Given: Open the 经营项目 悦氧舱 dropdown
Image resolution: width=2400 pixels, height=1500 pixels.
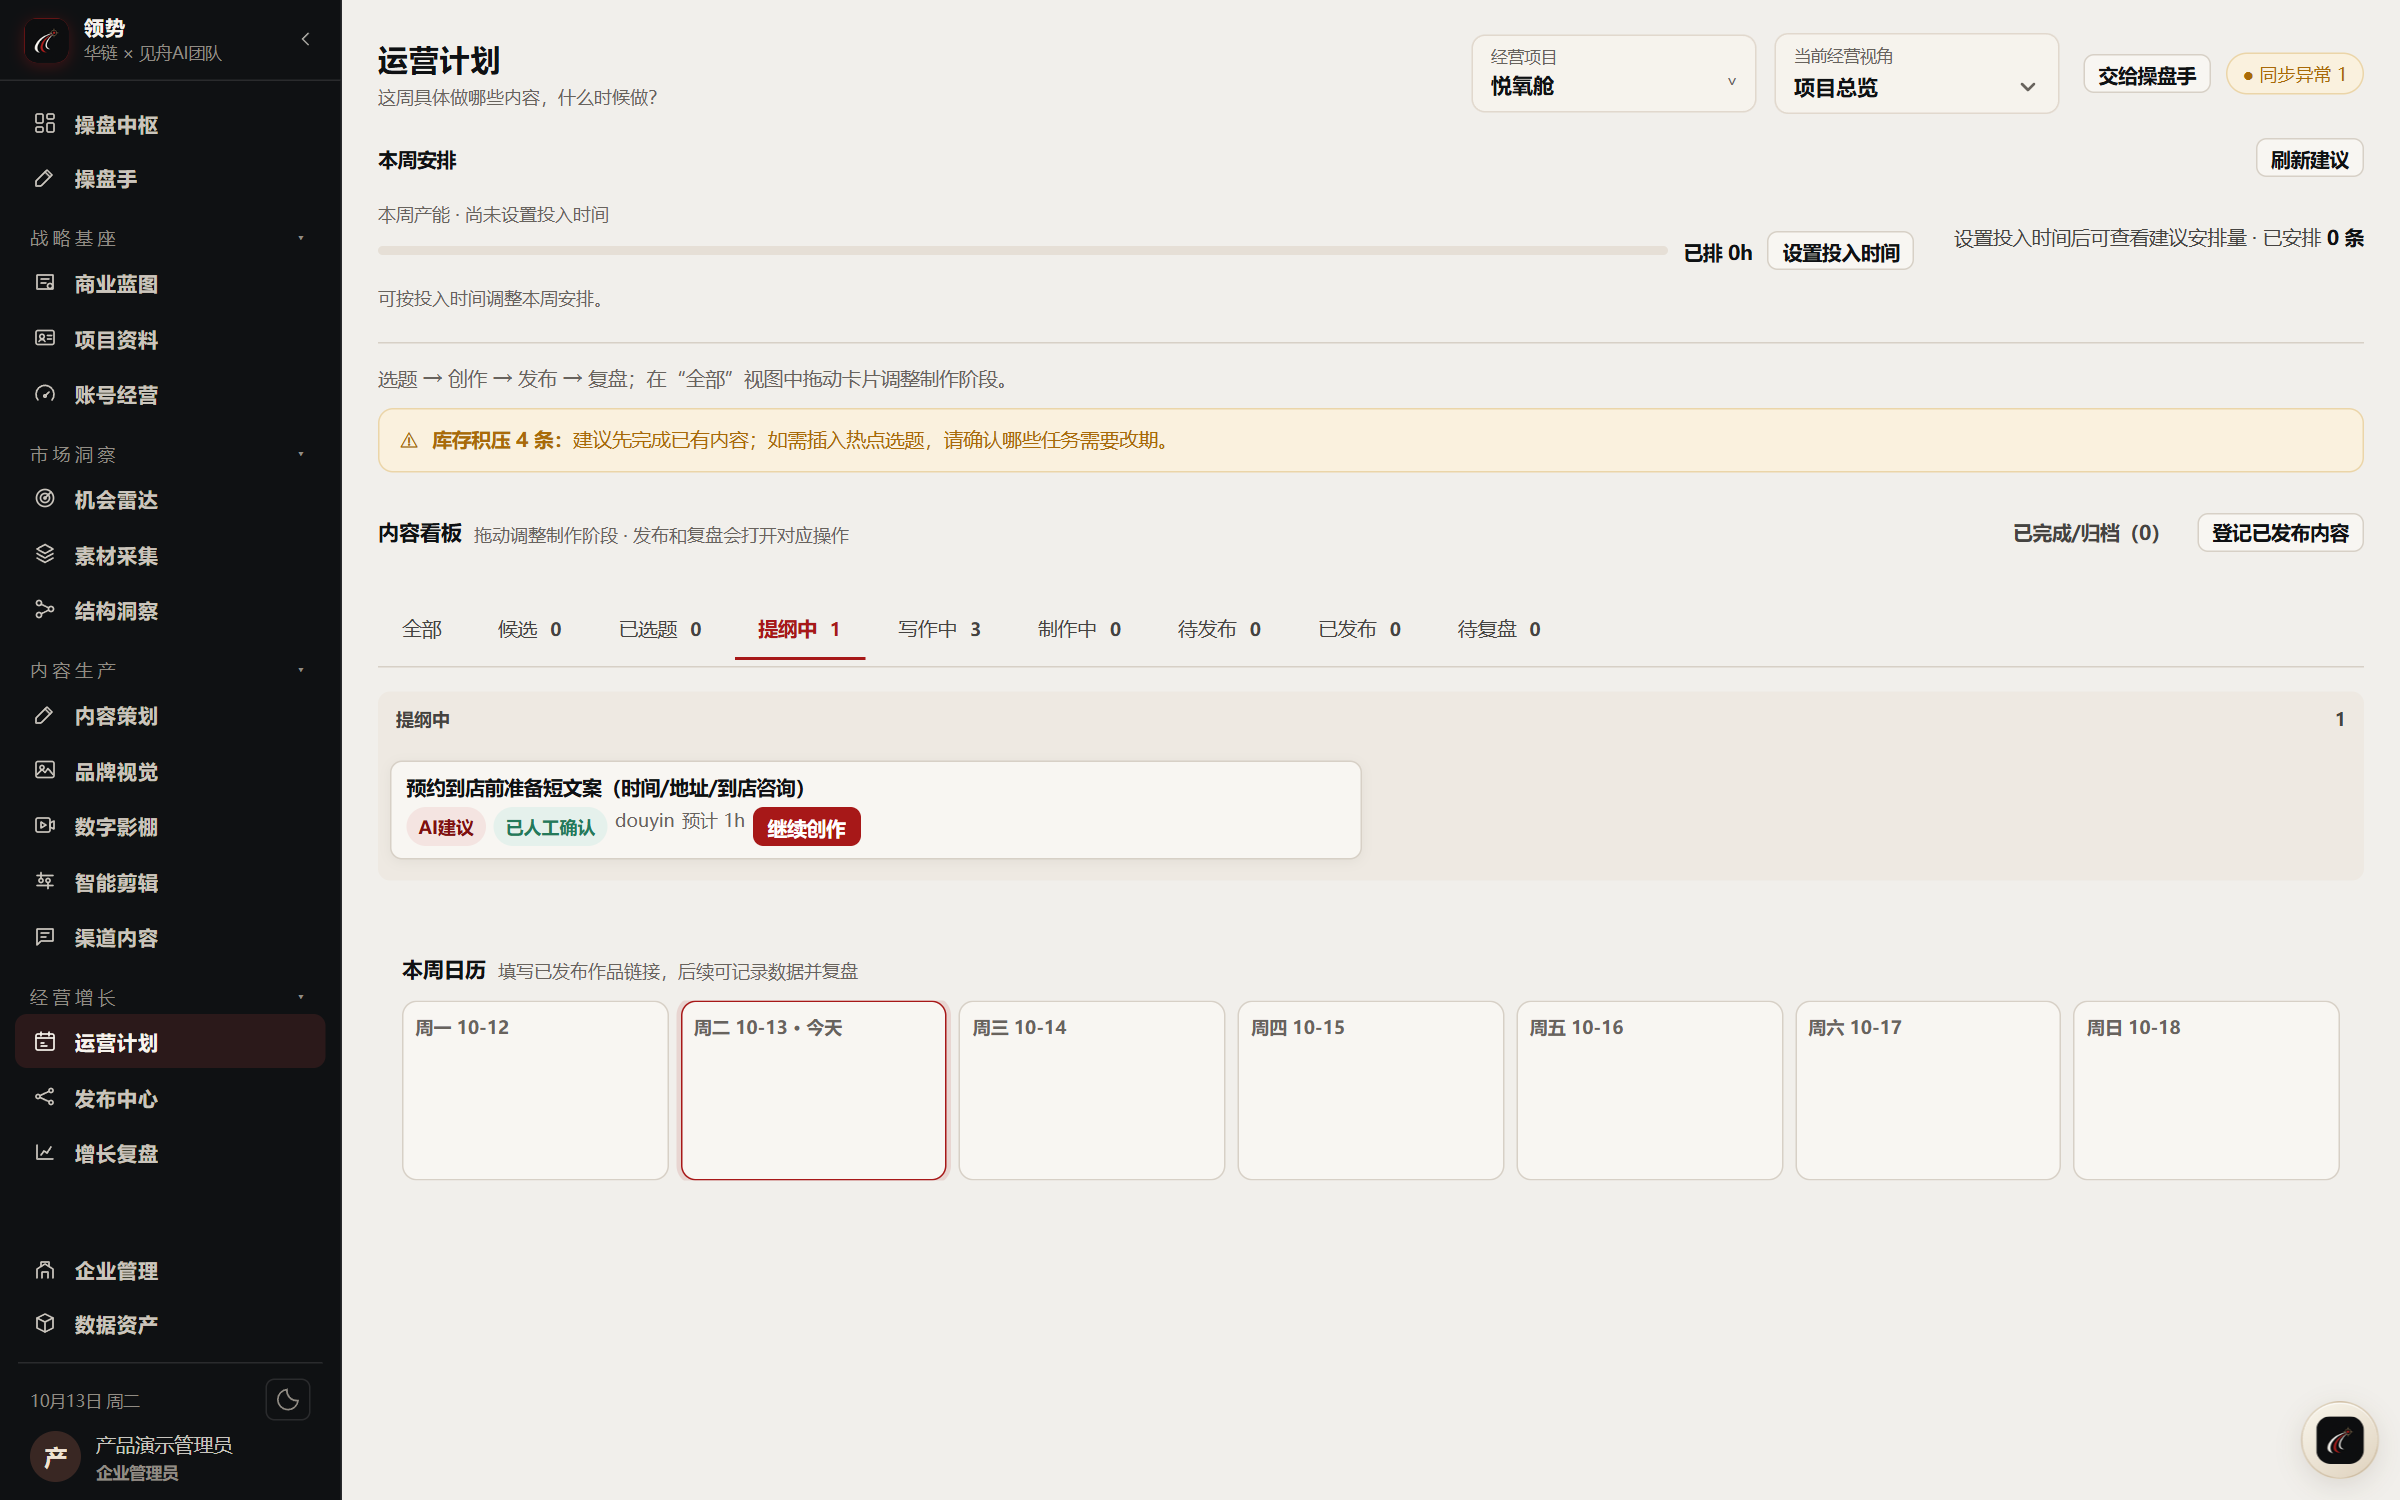Looking at the screenshot, I should (x=1613, y=74).
